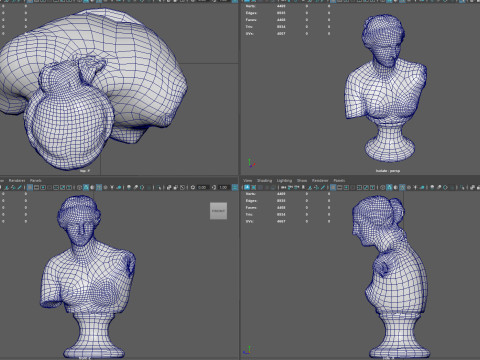Toggle grid display in bottom-left panel
The image size is (480, 360).
click(x=30, y=187)
